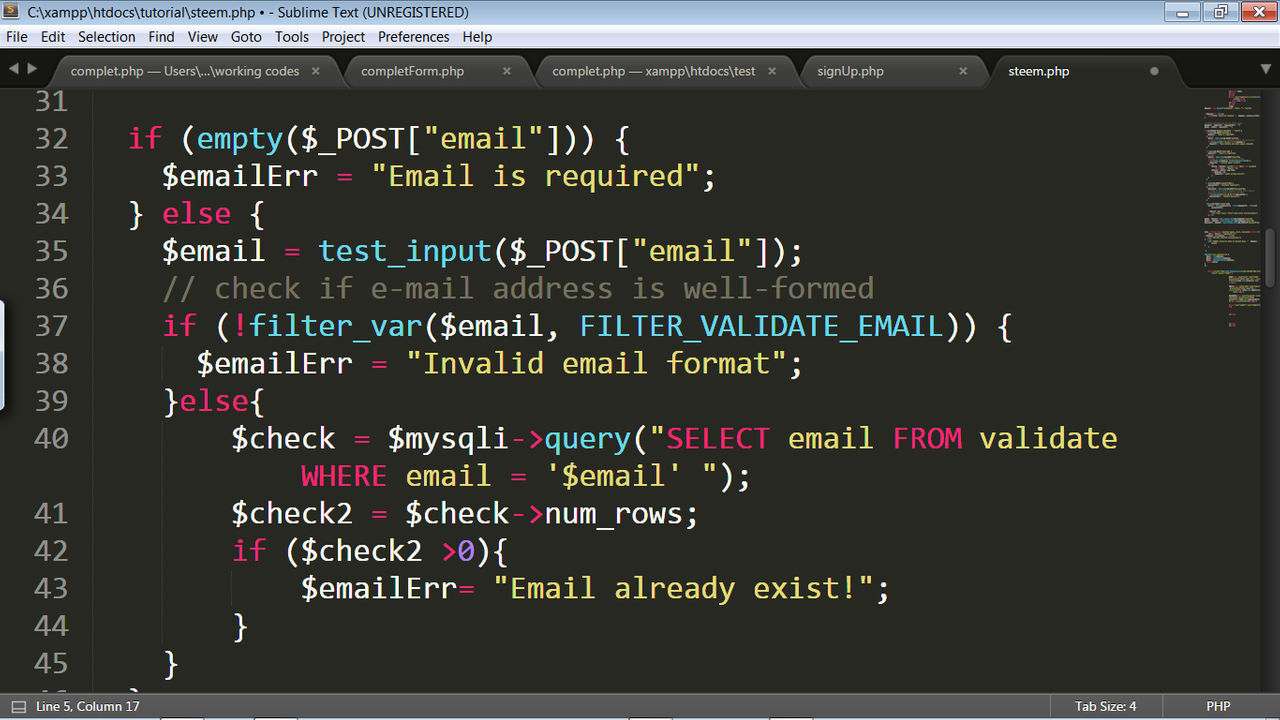The height and width of the screenshot is (720, 1280).
Task: Open the Goto menu
Action: click(x=246, y=36)
